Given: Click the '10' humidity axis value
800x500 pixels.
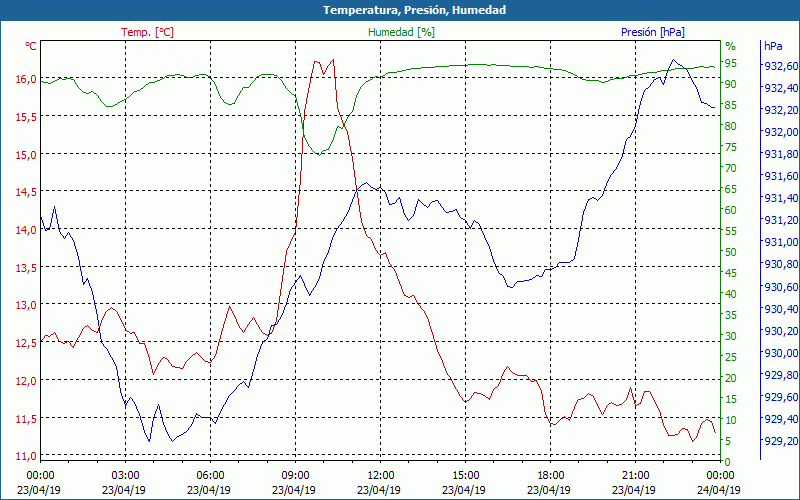Looking at the screenshot, I should pyautogui.click(x=731, y=420).
